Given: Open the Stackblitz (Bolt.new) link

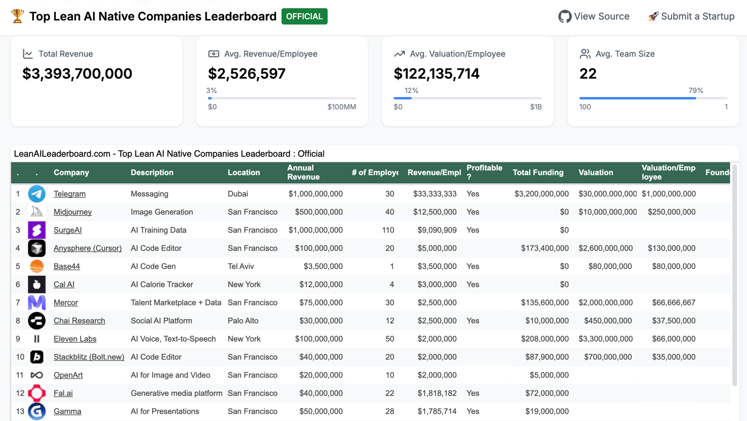Looking at the screenshot, I should tap(89, 357).
